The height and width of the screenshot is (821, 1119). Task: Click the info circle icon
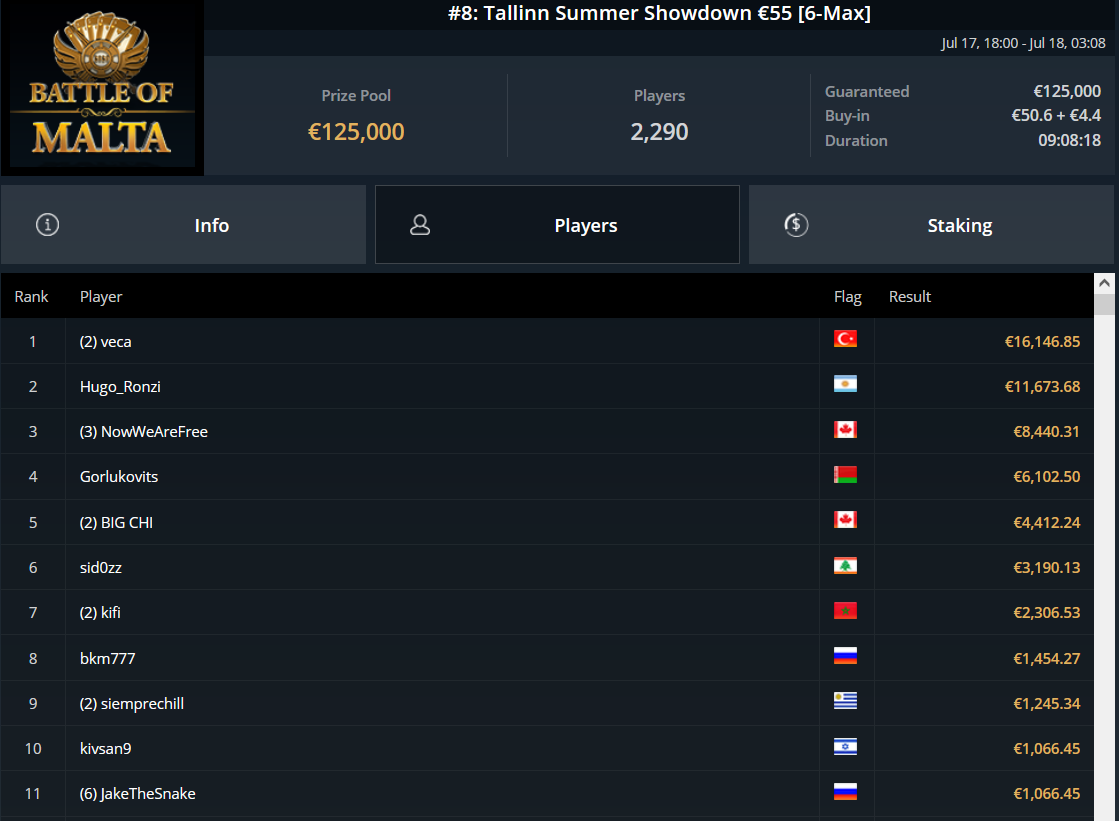47,225
